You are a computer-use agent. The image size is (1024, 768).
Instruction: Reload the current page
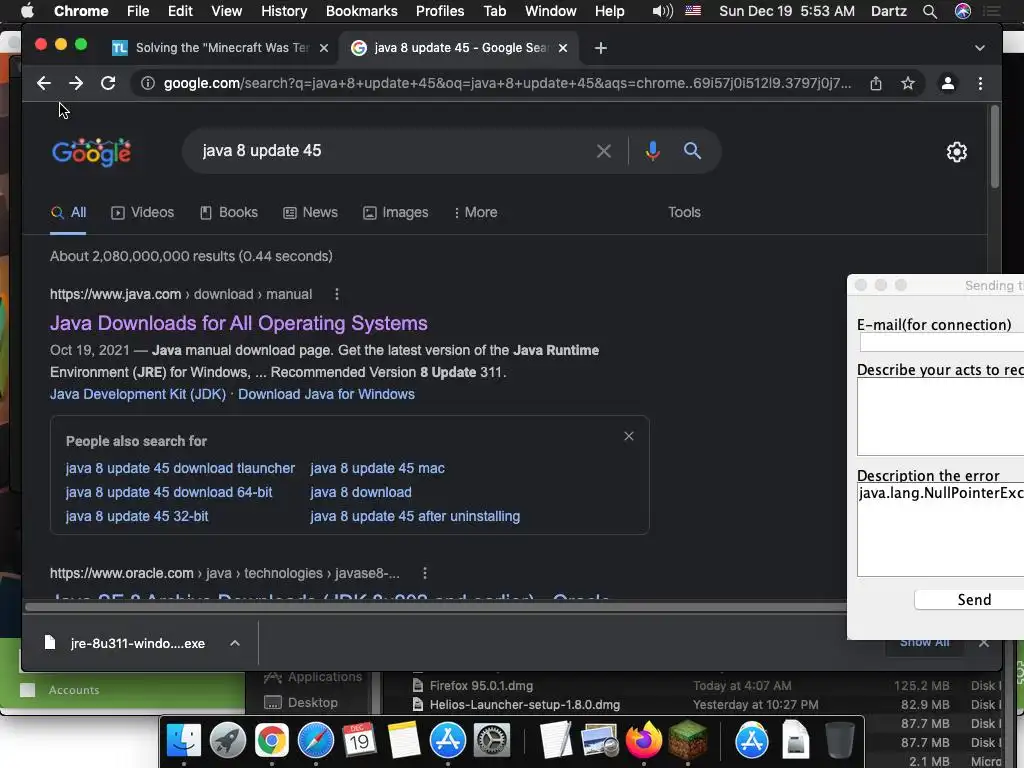pos(108,83)
